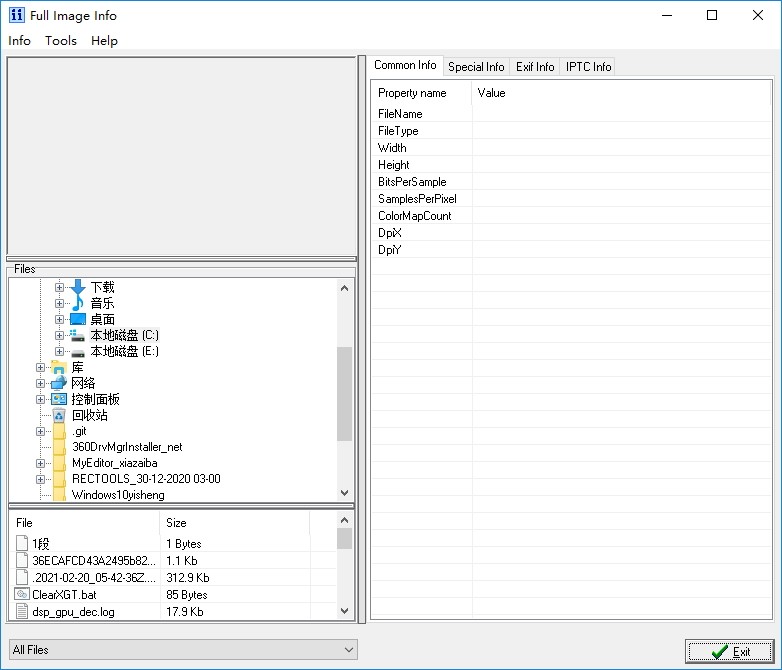Select the Height property row
This screenshot has height=670, width=782.
pos(572,165)
